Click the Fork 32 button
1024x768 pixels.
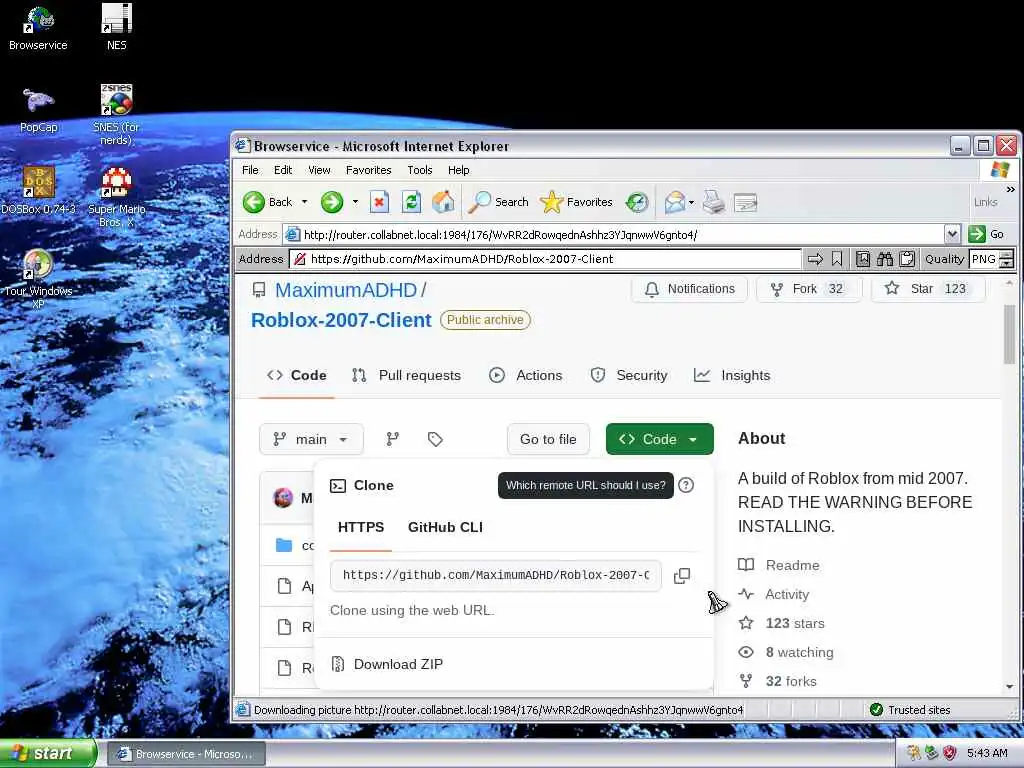coord(808,289)
